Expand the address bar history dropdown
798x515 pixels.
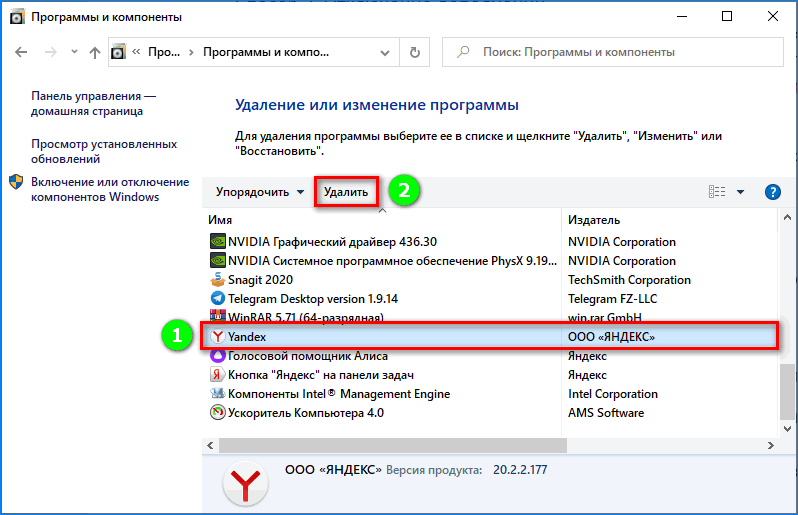pyautogui.click(x=385, y=52)
